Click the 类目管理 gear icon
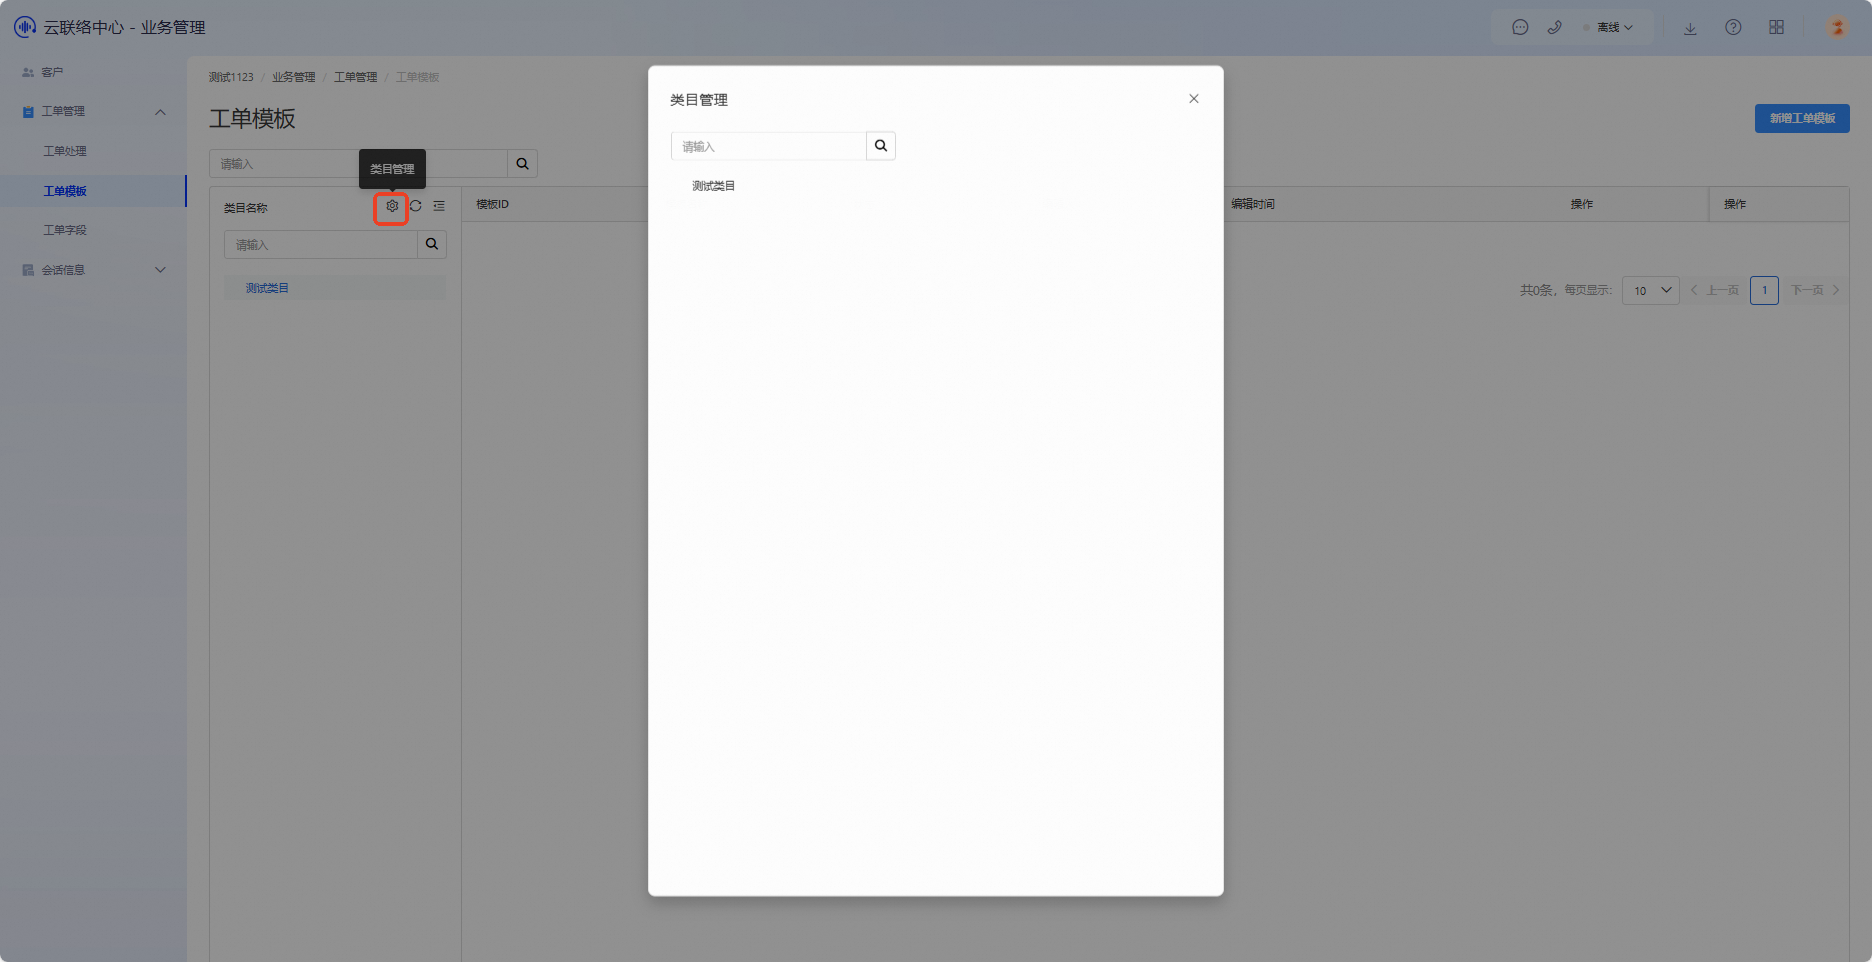1872x962 pixels. (x=392, y=207)
